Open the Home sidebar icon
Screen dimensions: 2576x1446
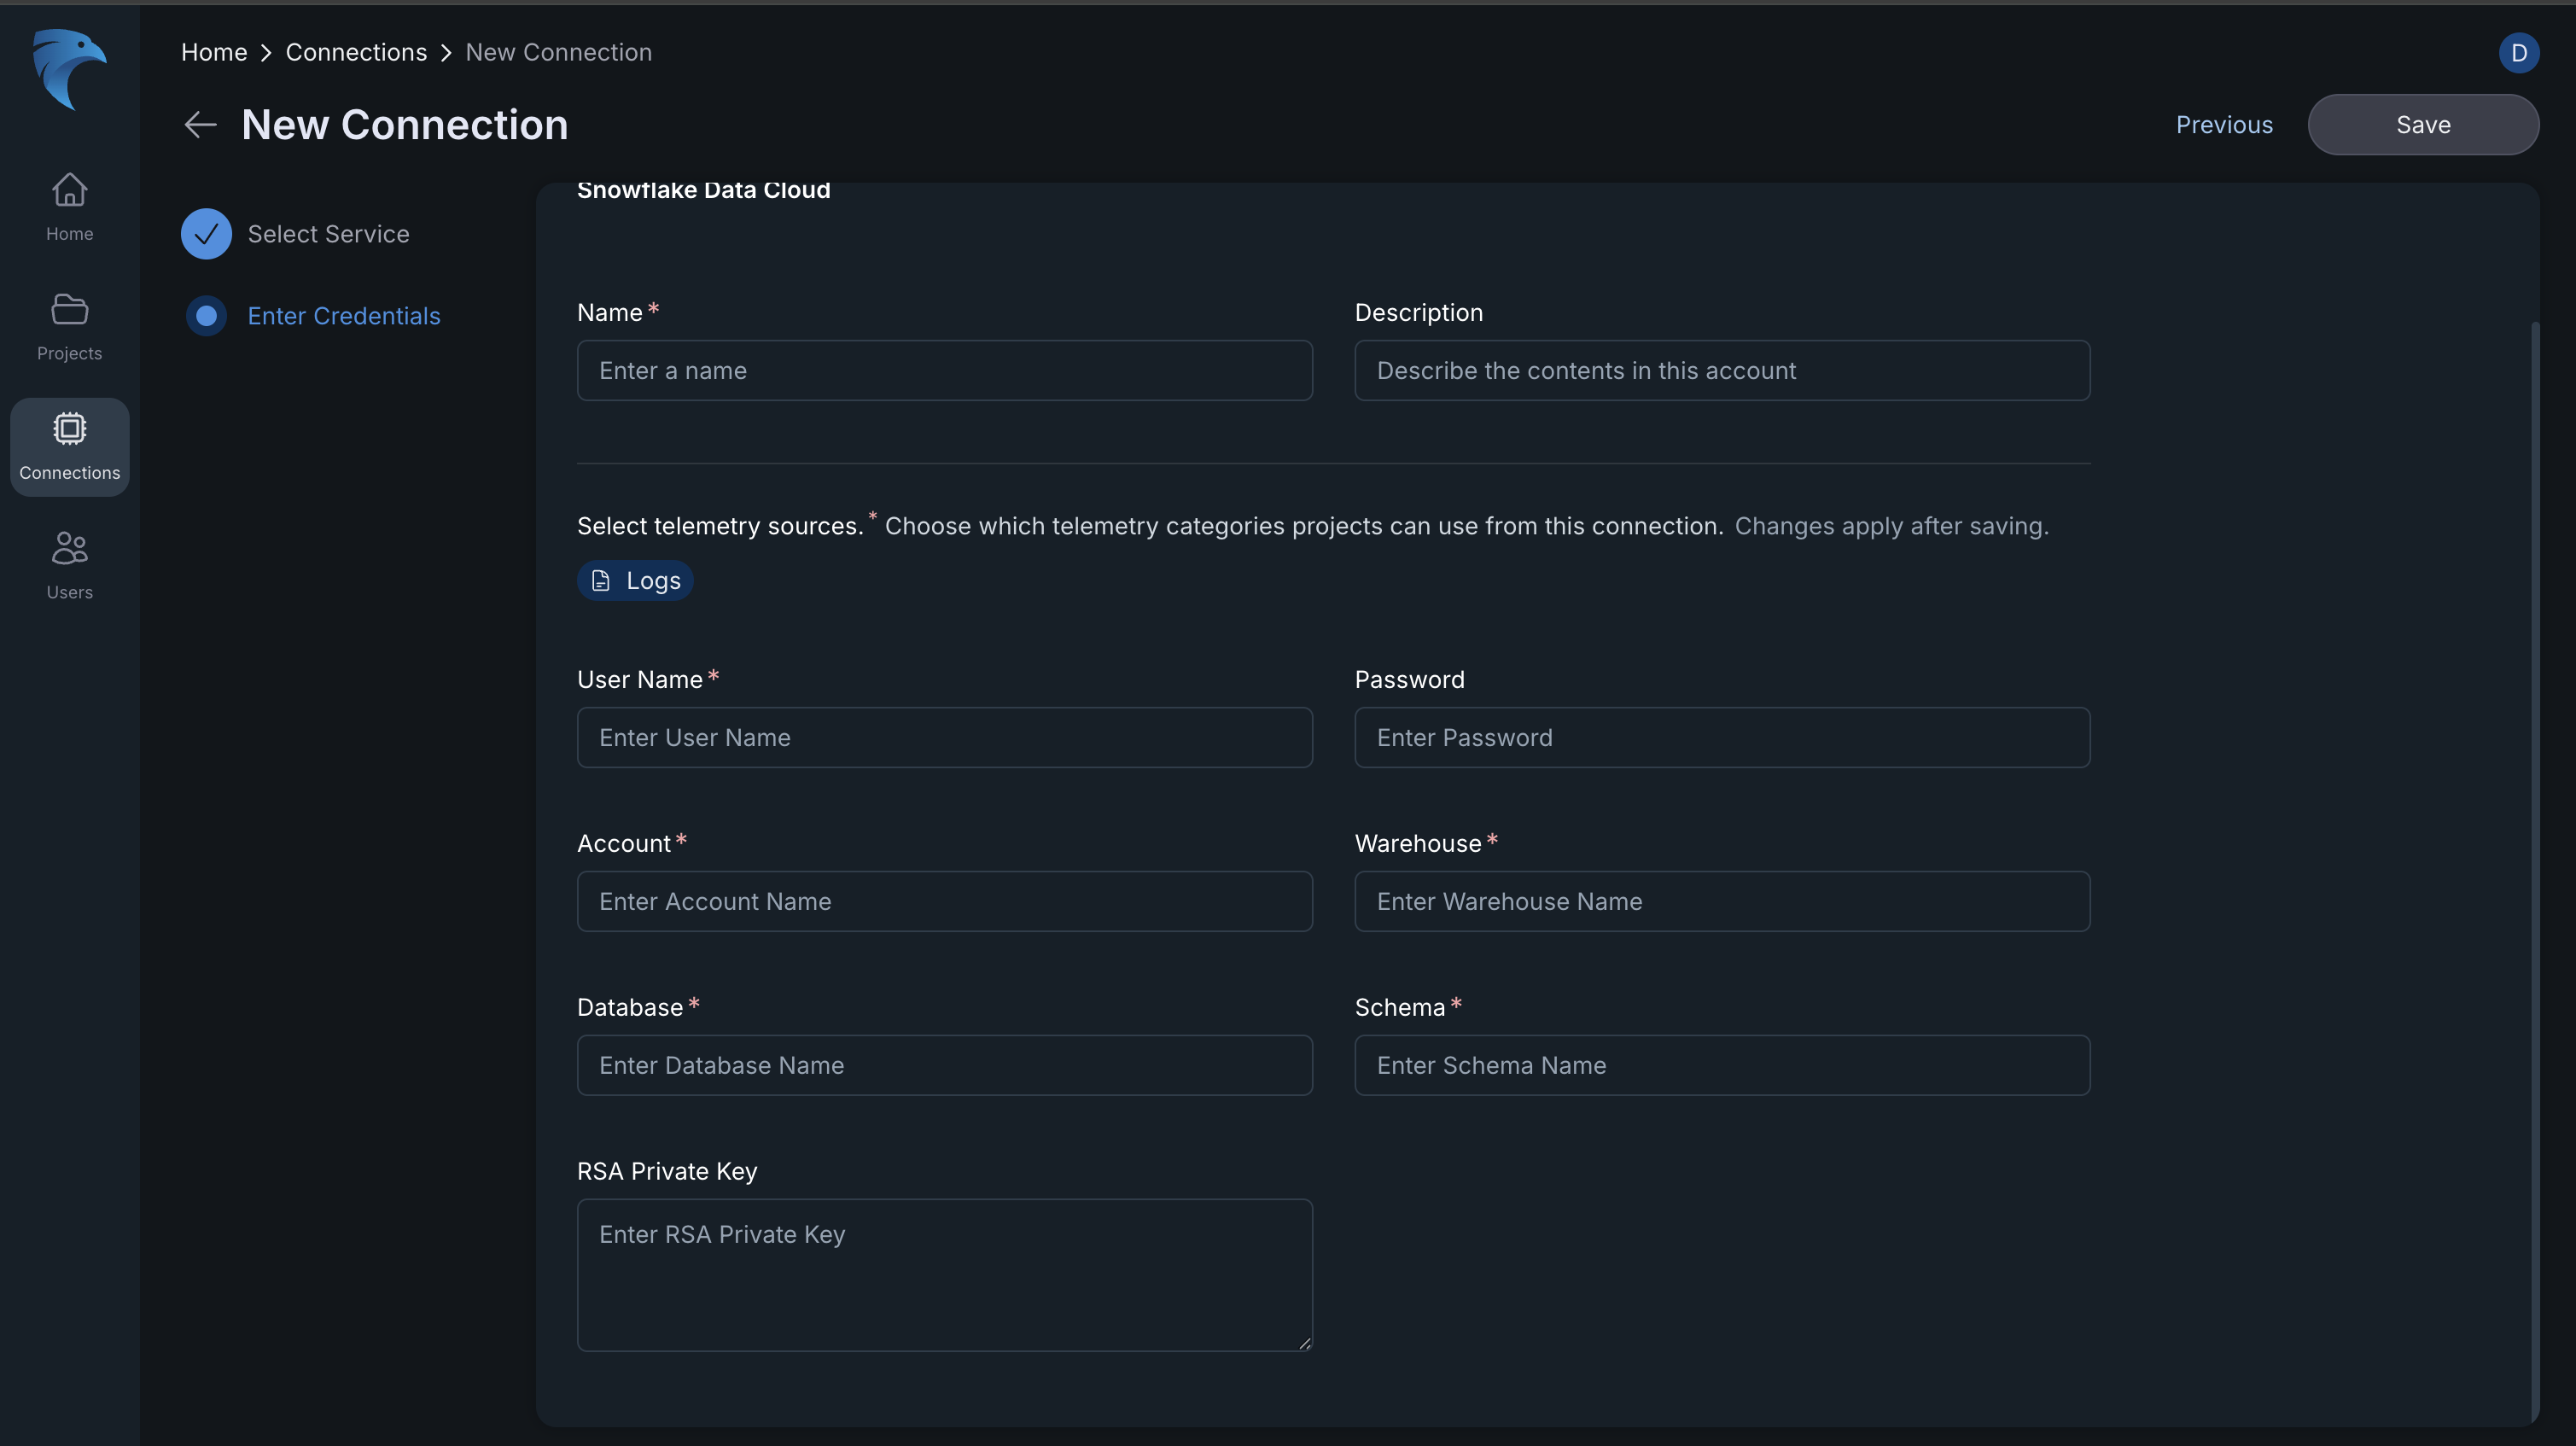coord(69,190)
